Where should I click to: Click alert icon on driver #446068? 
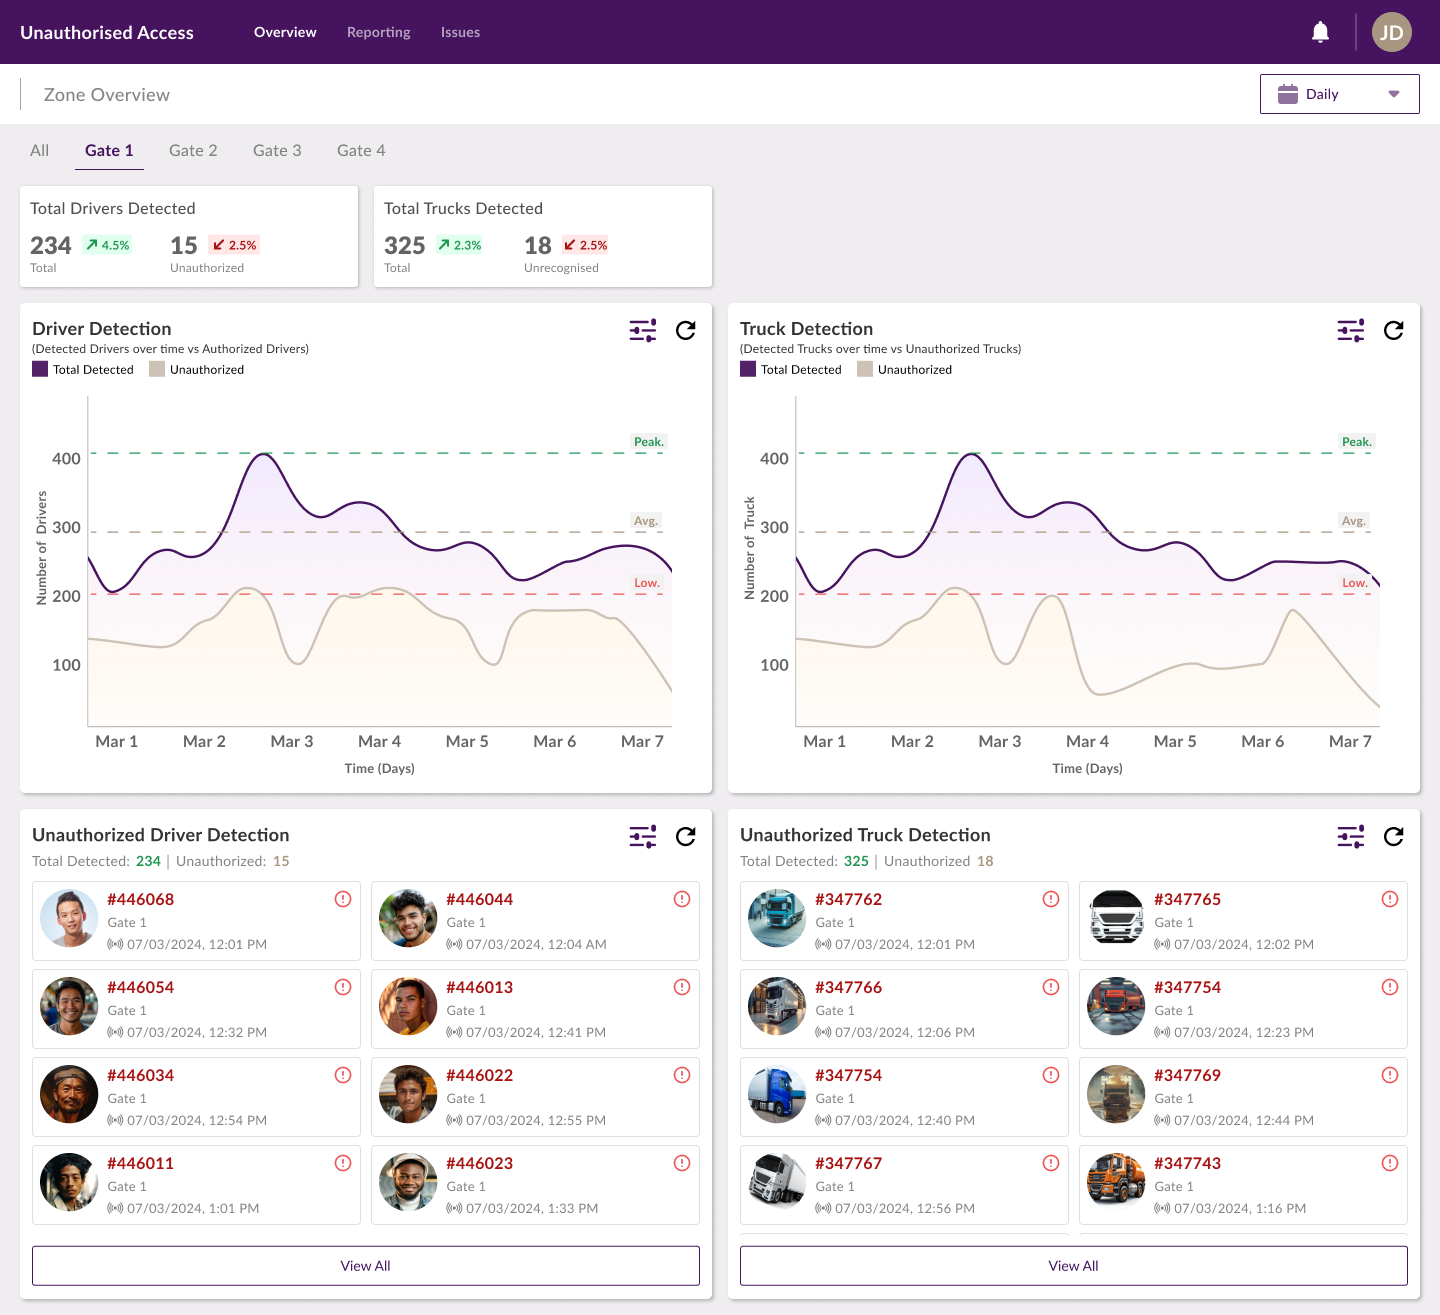[343, 899]
